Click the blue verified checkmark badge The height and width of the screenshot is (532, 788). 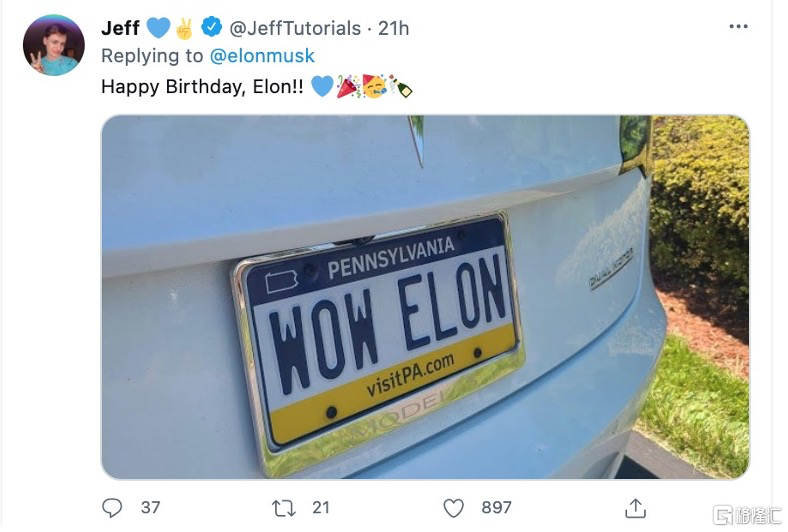point(211,27)
